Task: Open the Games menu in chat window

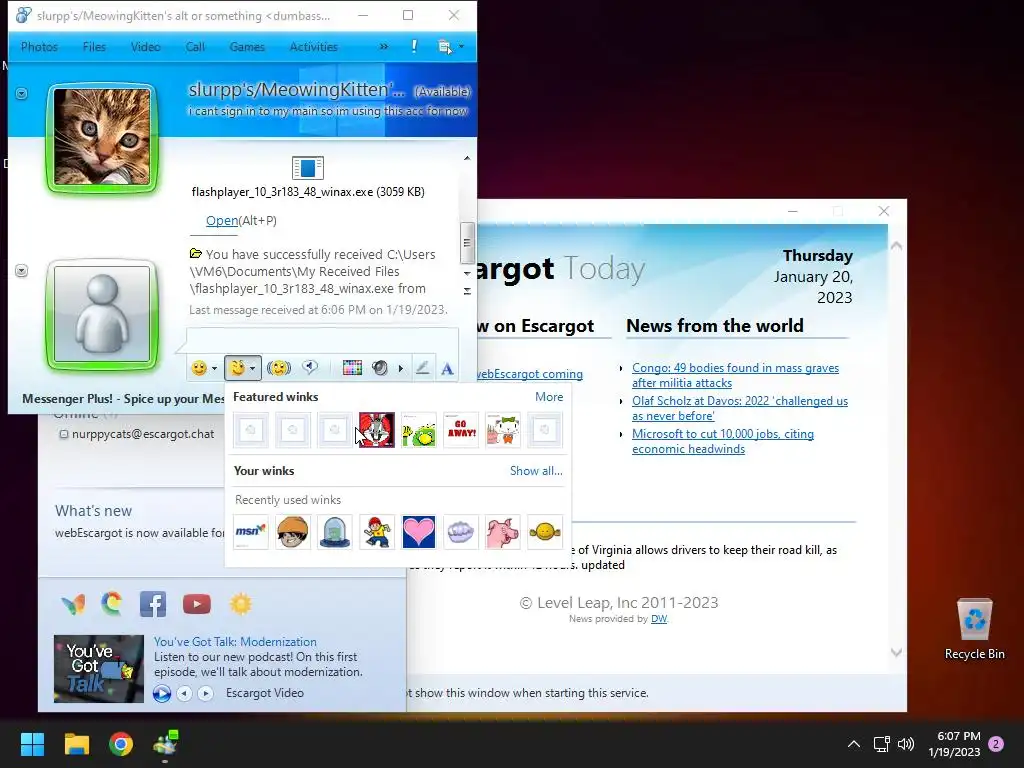Action: (247, 47)
